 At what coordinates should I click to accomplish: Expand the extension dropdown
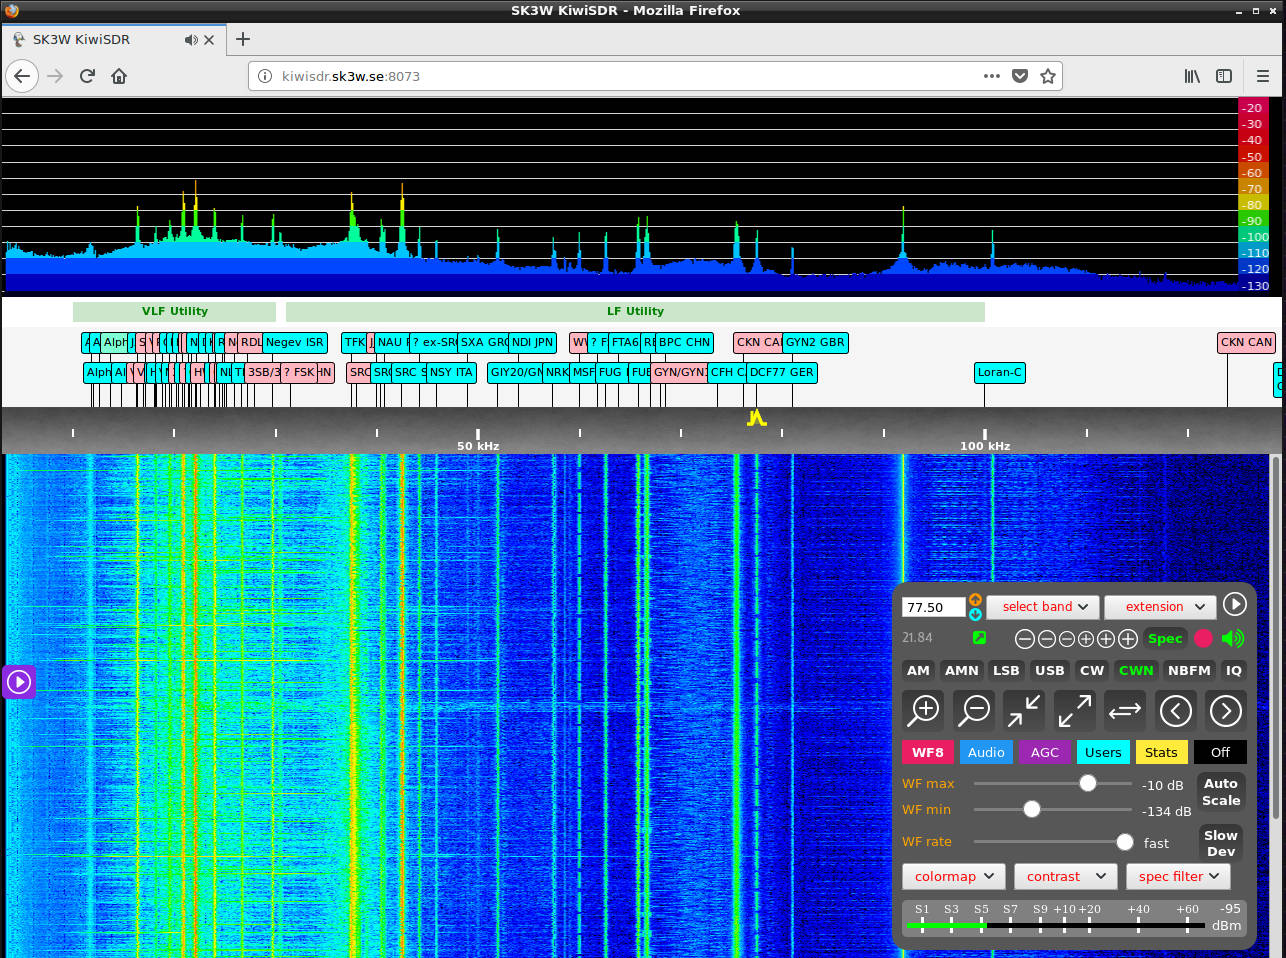tap(1160, 606)
